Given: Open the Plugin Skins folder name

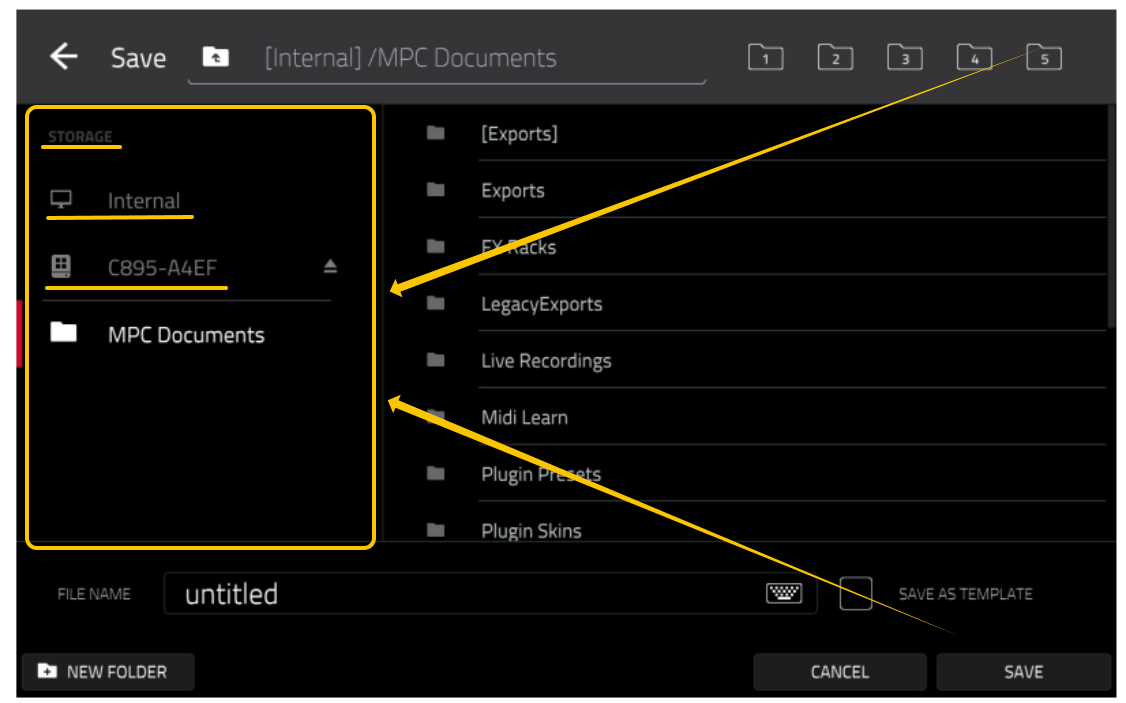Looking at the screenshot, I should tap(531, 531).
